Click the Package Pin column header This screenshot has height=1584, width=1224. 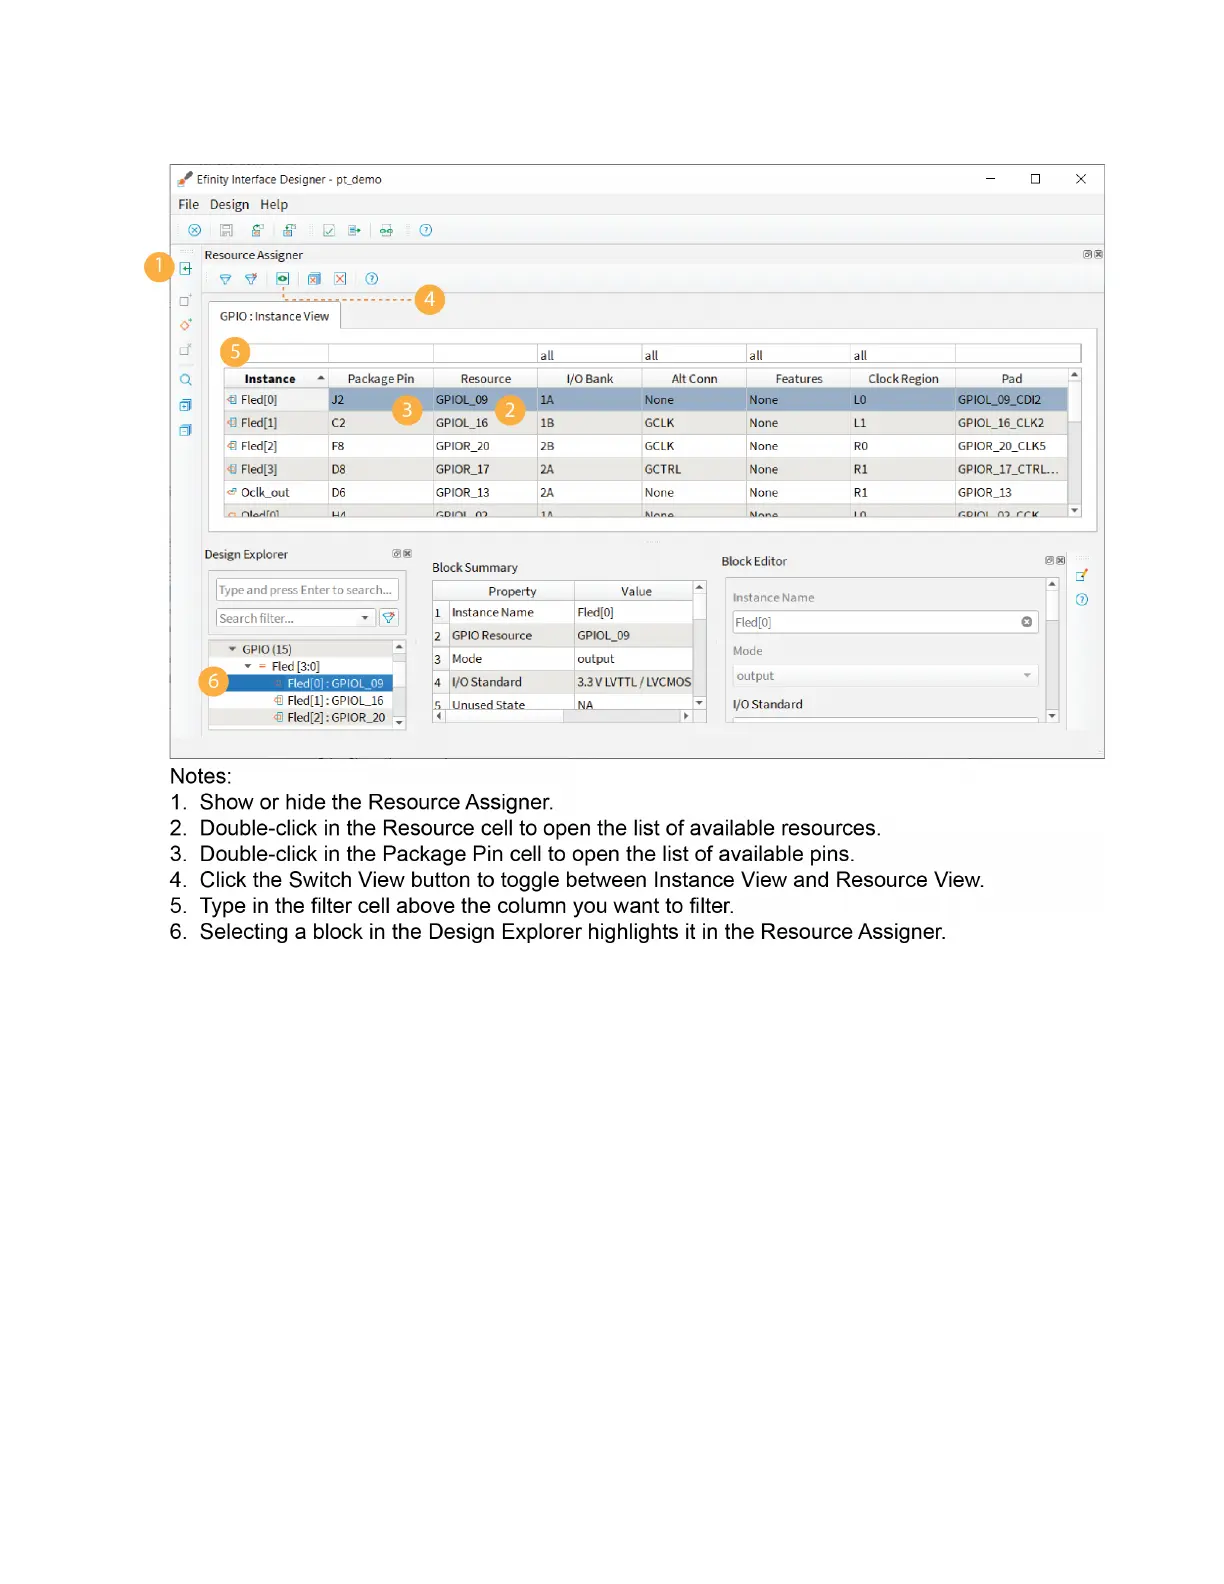381,378
